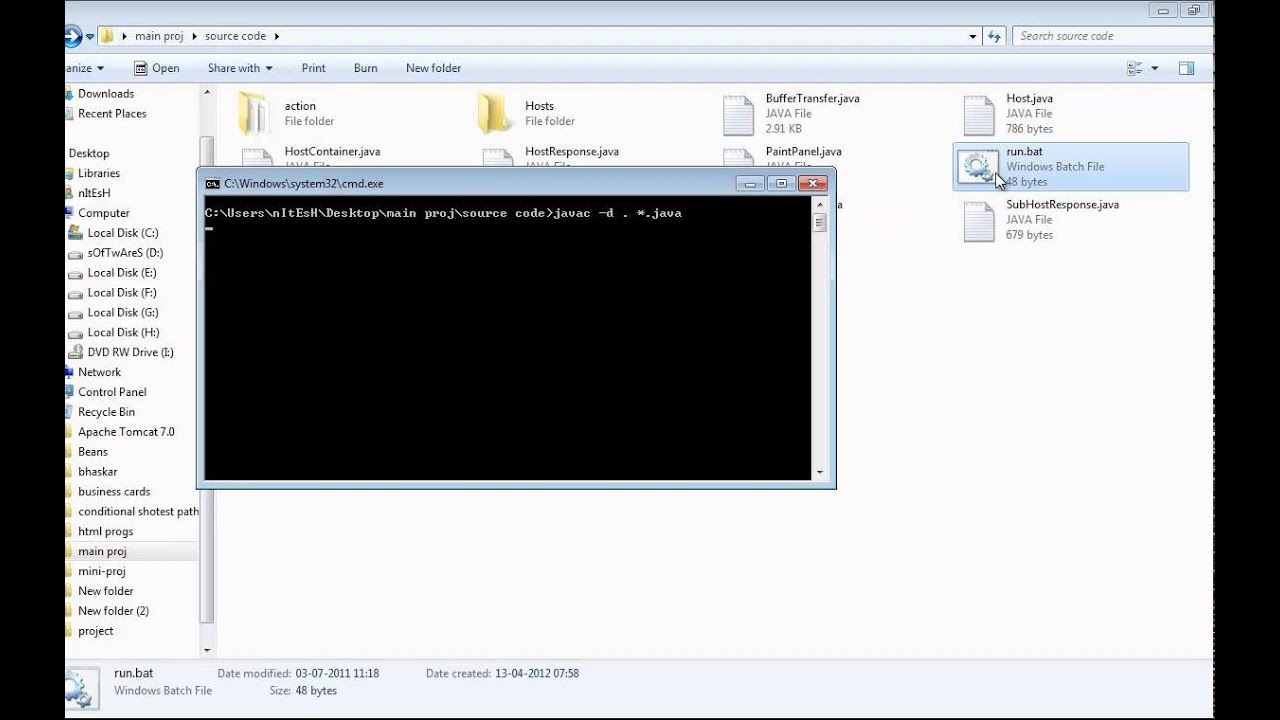1280x720 pixels.
Task: Open the Organize menu dropdown
Action: click(x=85, y=68)
